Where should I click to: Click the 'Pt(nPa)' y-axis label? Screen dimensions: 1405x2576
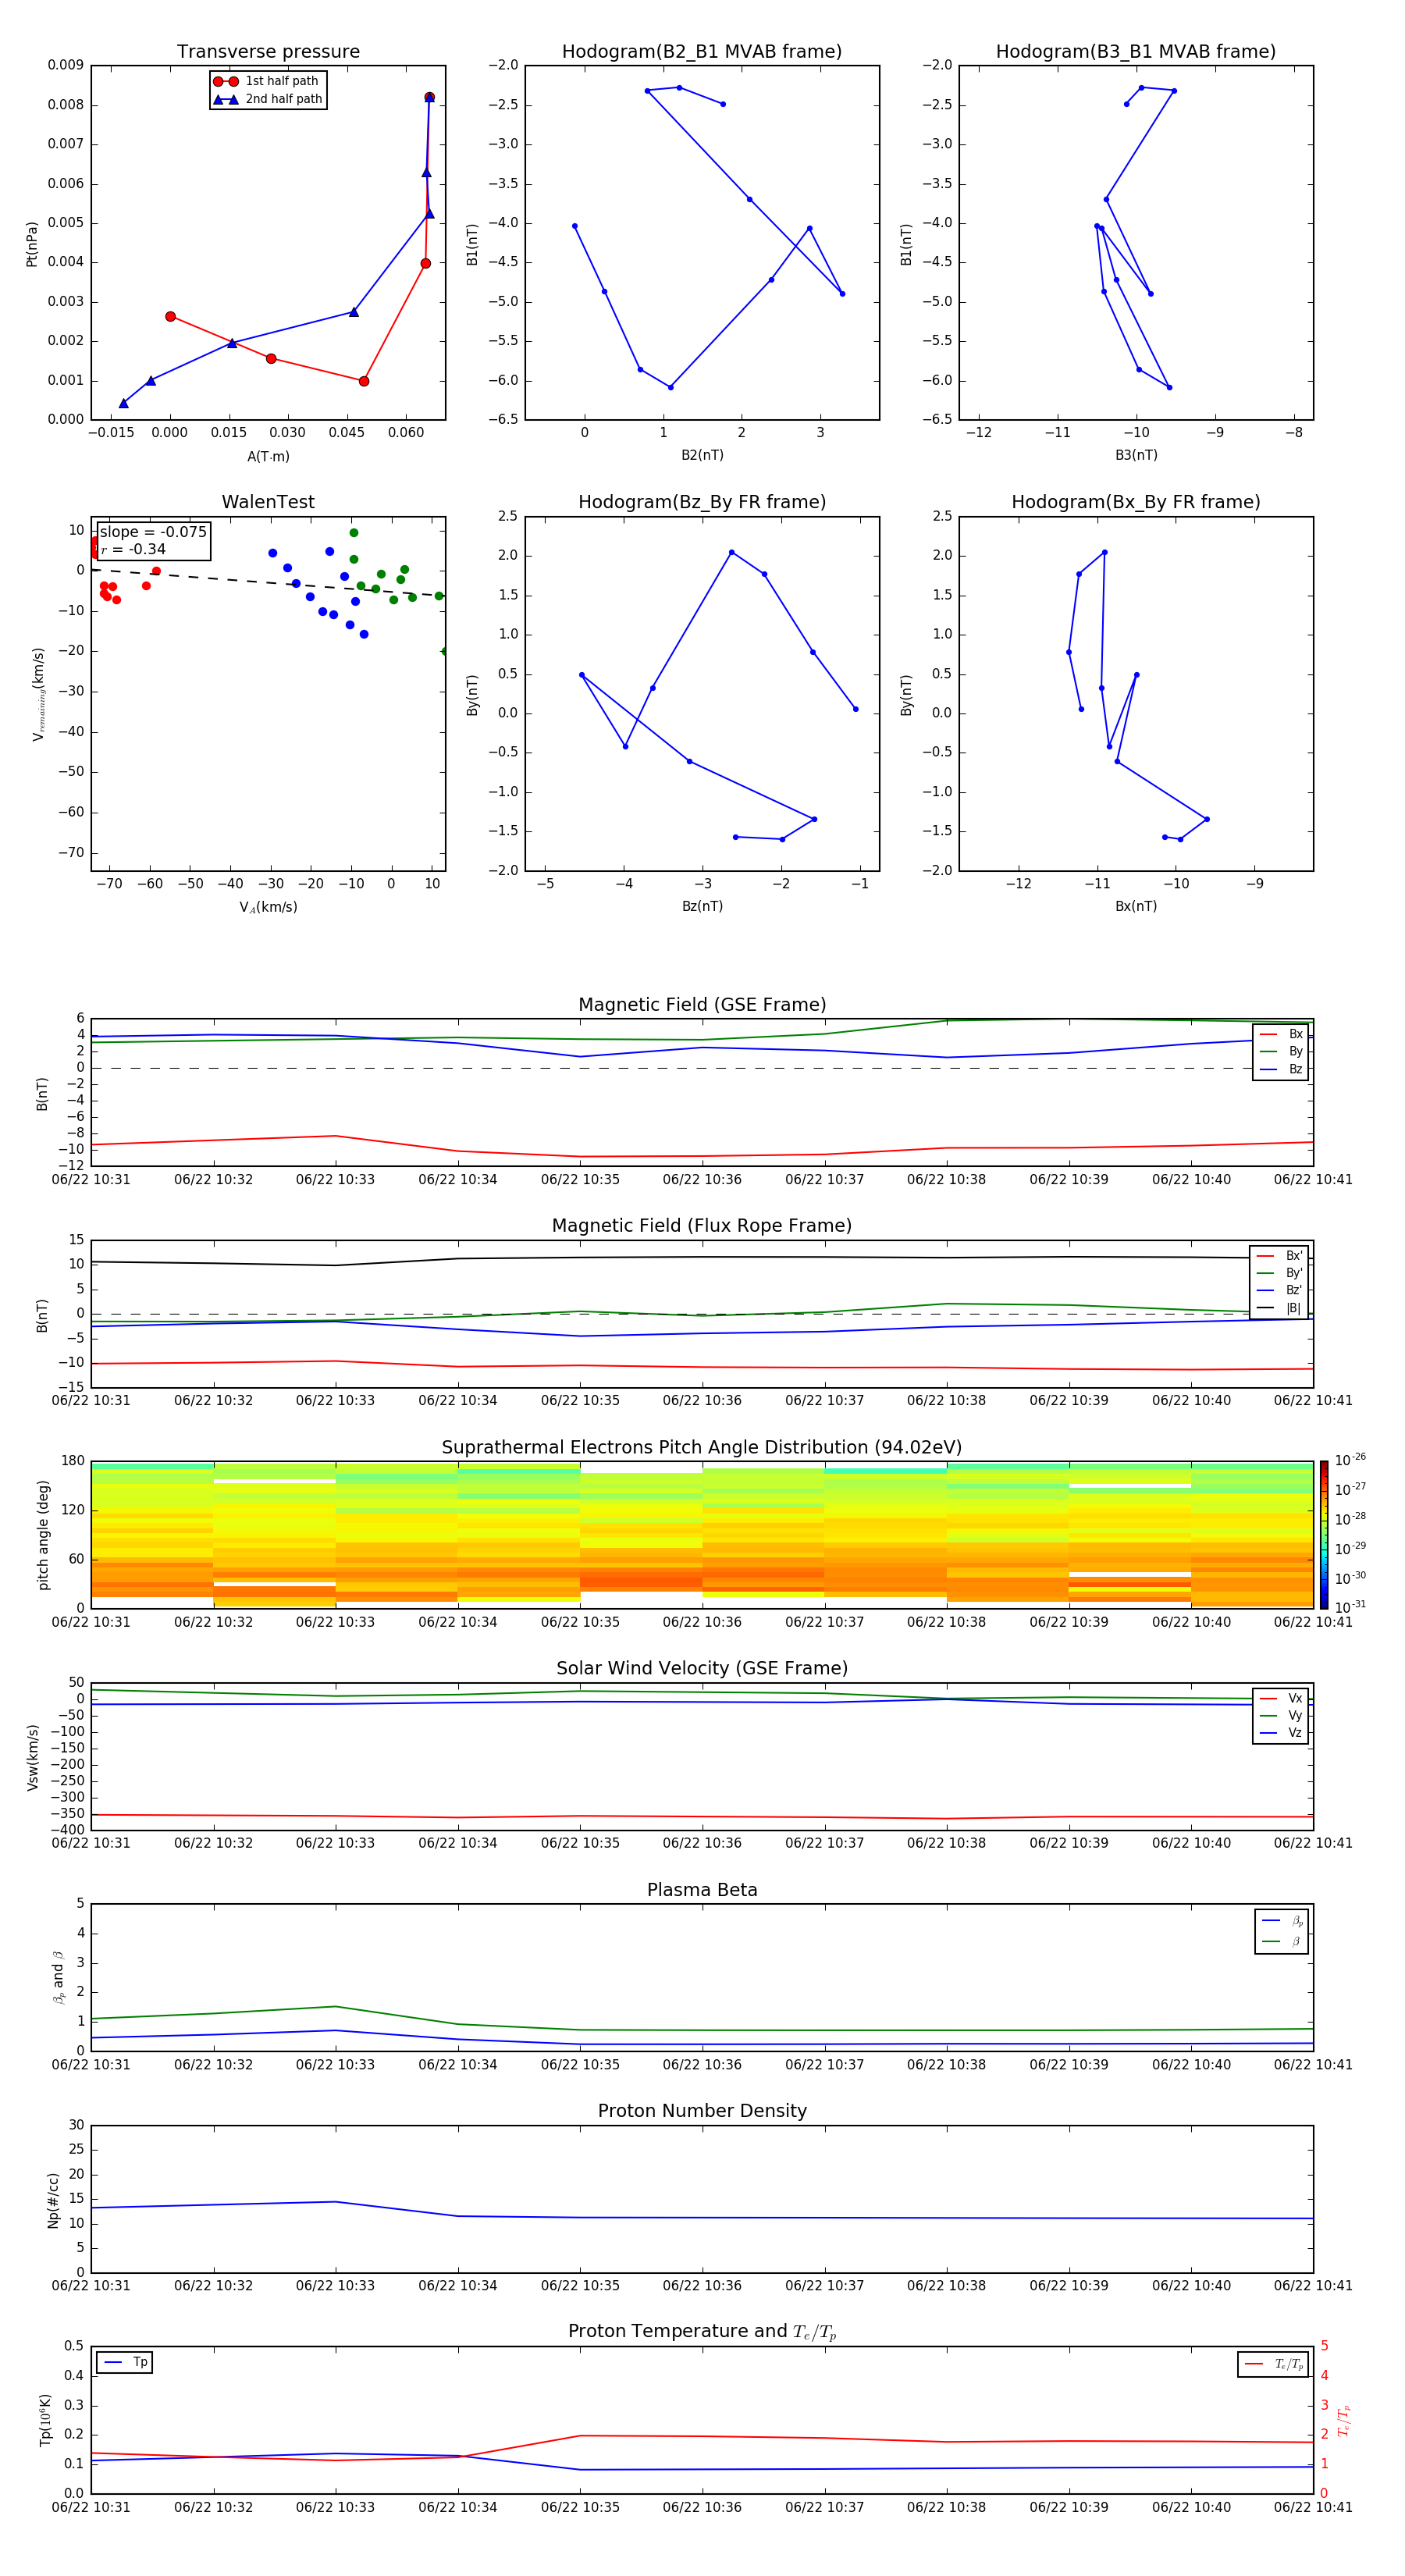click(x=32, y=243)
